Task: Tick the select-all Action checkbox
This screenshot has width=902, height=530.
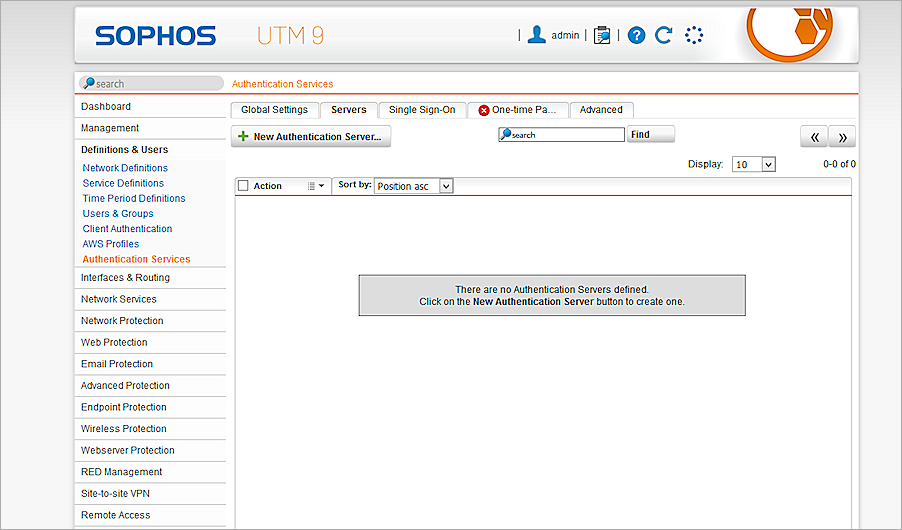Action: click(x=243, y=185)
